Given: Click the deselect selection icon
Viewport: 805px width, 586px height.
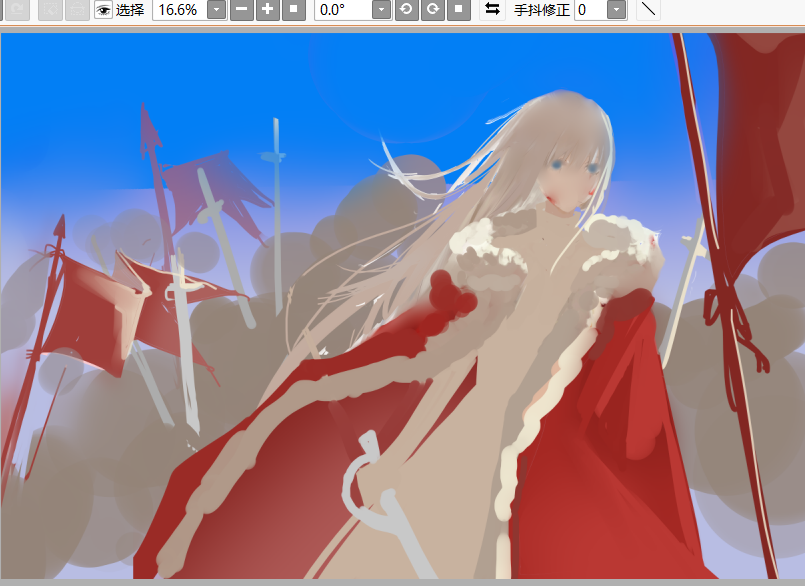Looking at the screenshot, I should point(49,10).
